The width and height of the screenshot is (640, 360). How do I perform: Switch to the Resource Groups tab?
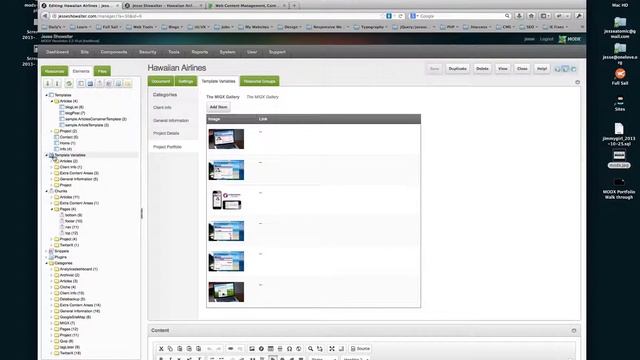coord(260,81)
